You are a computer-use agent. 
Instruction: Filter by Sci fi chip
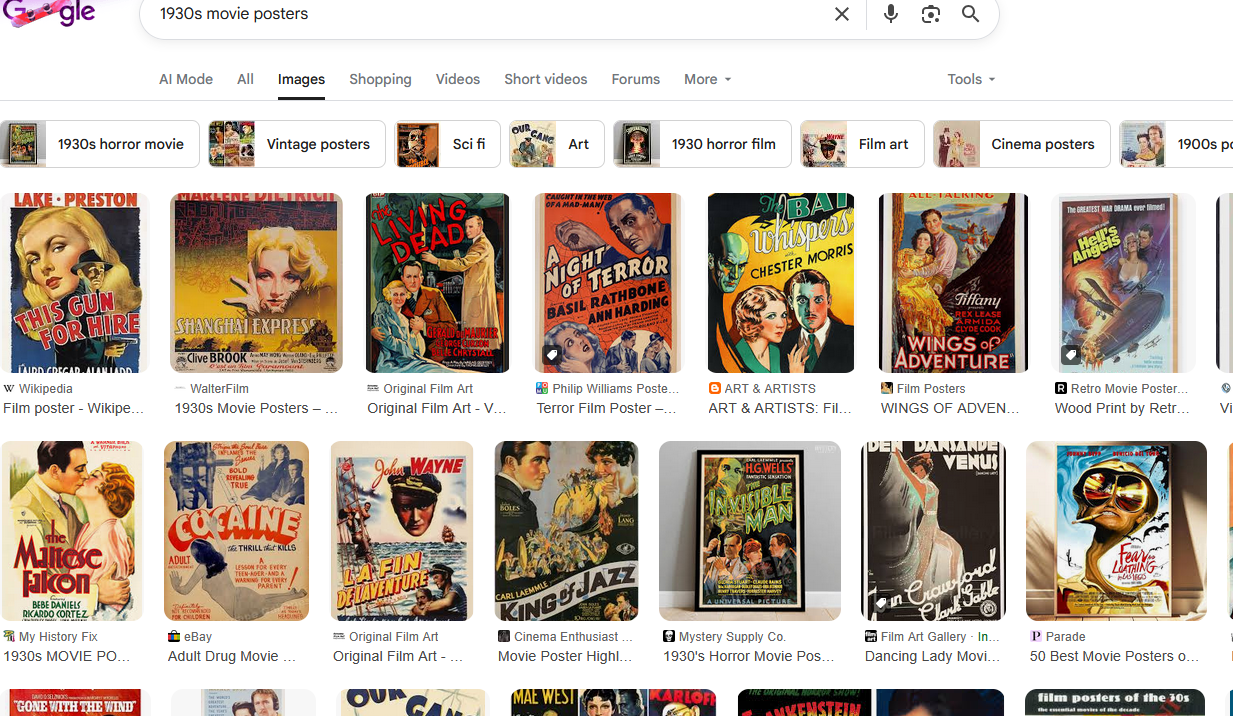447,144
